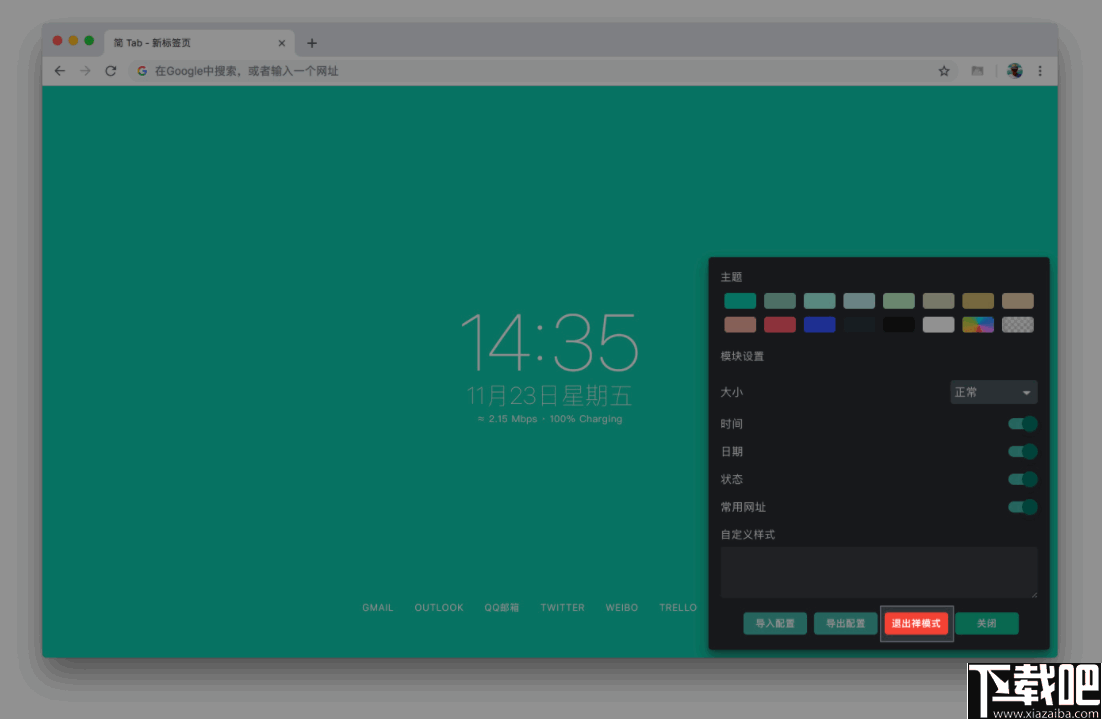Choose the red theme swatch
This screenshot has height=719, width=1103.
779,324
